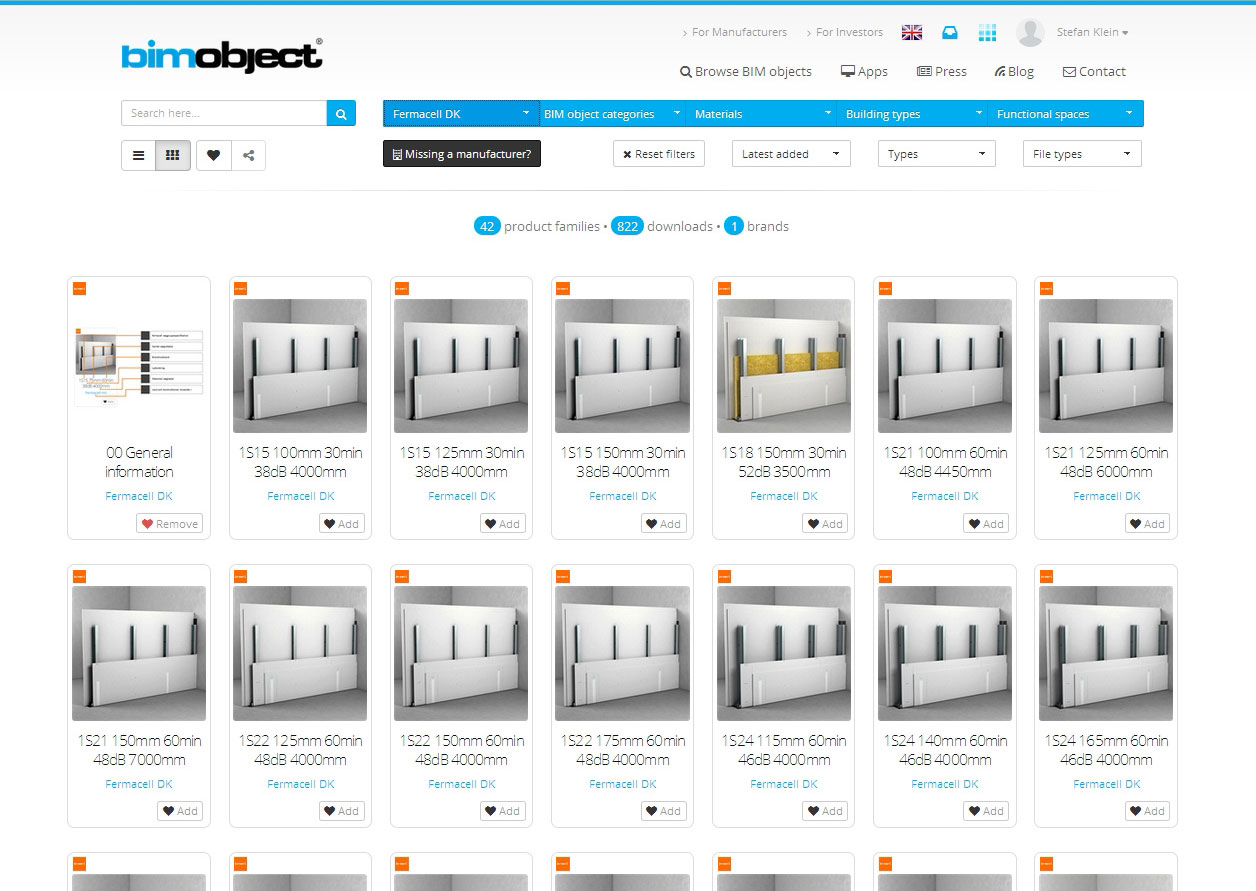Screen dimensions: 1256x891
Task: Click the search magnifier button
Action: [341, 113]
